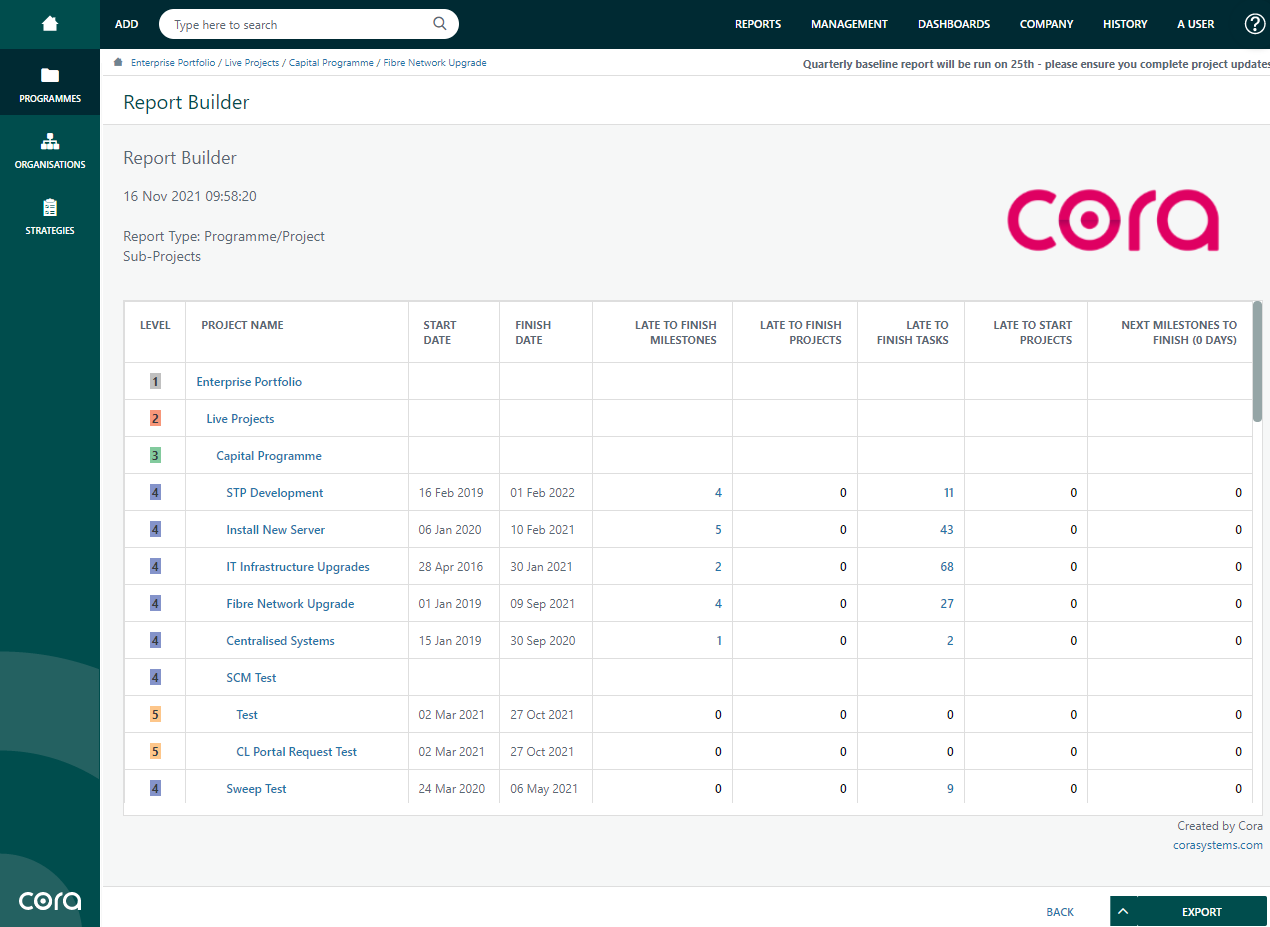Open Live Projects row link in table
This screenshot has width=1270, height=927.
click(240, 419)
